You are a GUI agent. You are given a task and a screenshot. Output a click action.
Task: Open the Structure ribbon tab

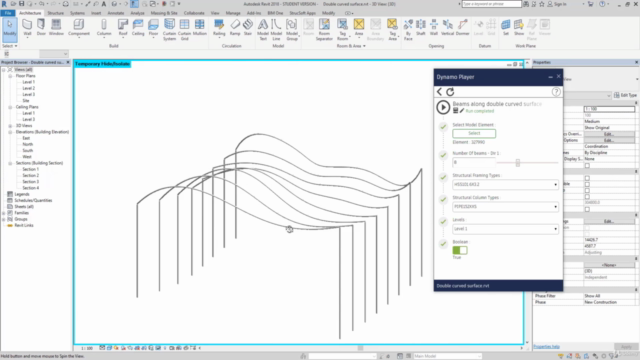[x=56, y=13]
